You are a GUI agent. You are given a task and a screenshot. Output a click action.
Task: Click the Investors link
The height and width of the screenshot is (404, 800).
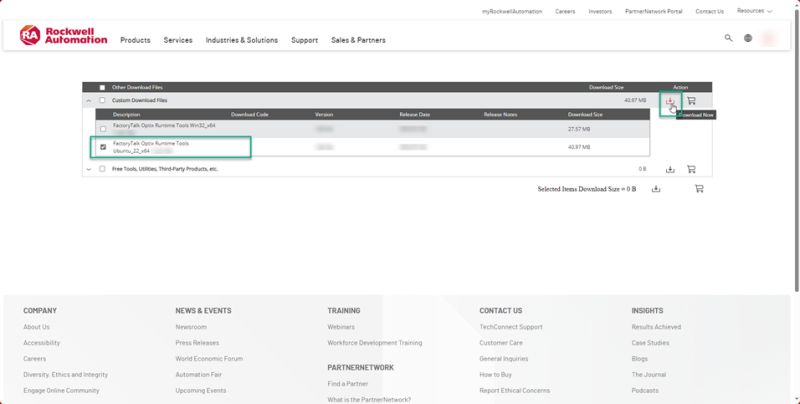click(x=600, y=11)
